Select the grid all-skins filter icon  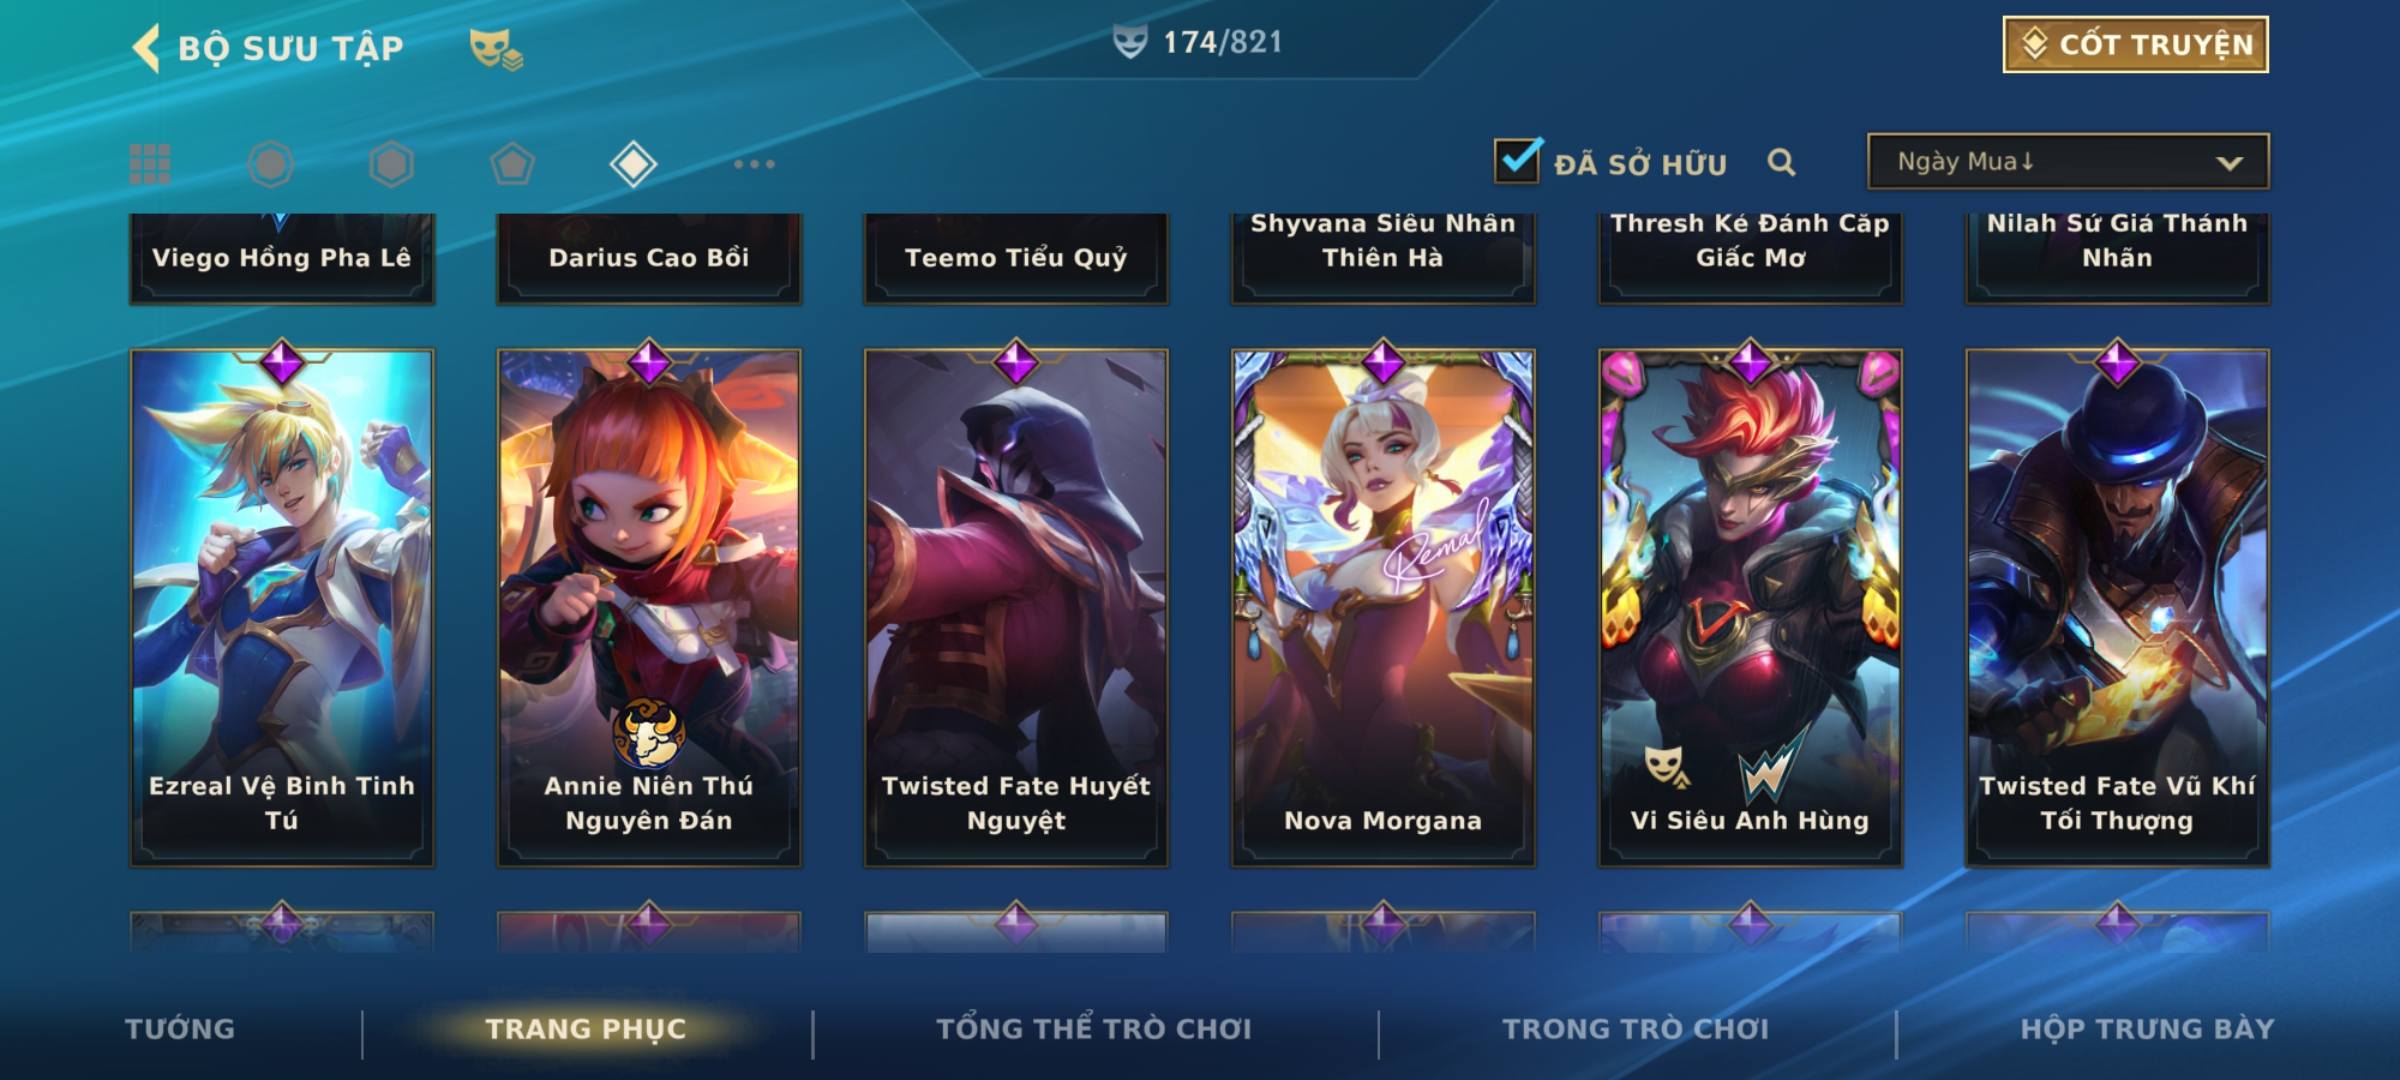click(x=150, y=164)
